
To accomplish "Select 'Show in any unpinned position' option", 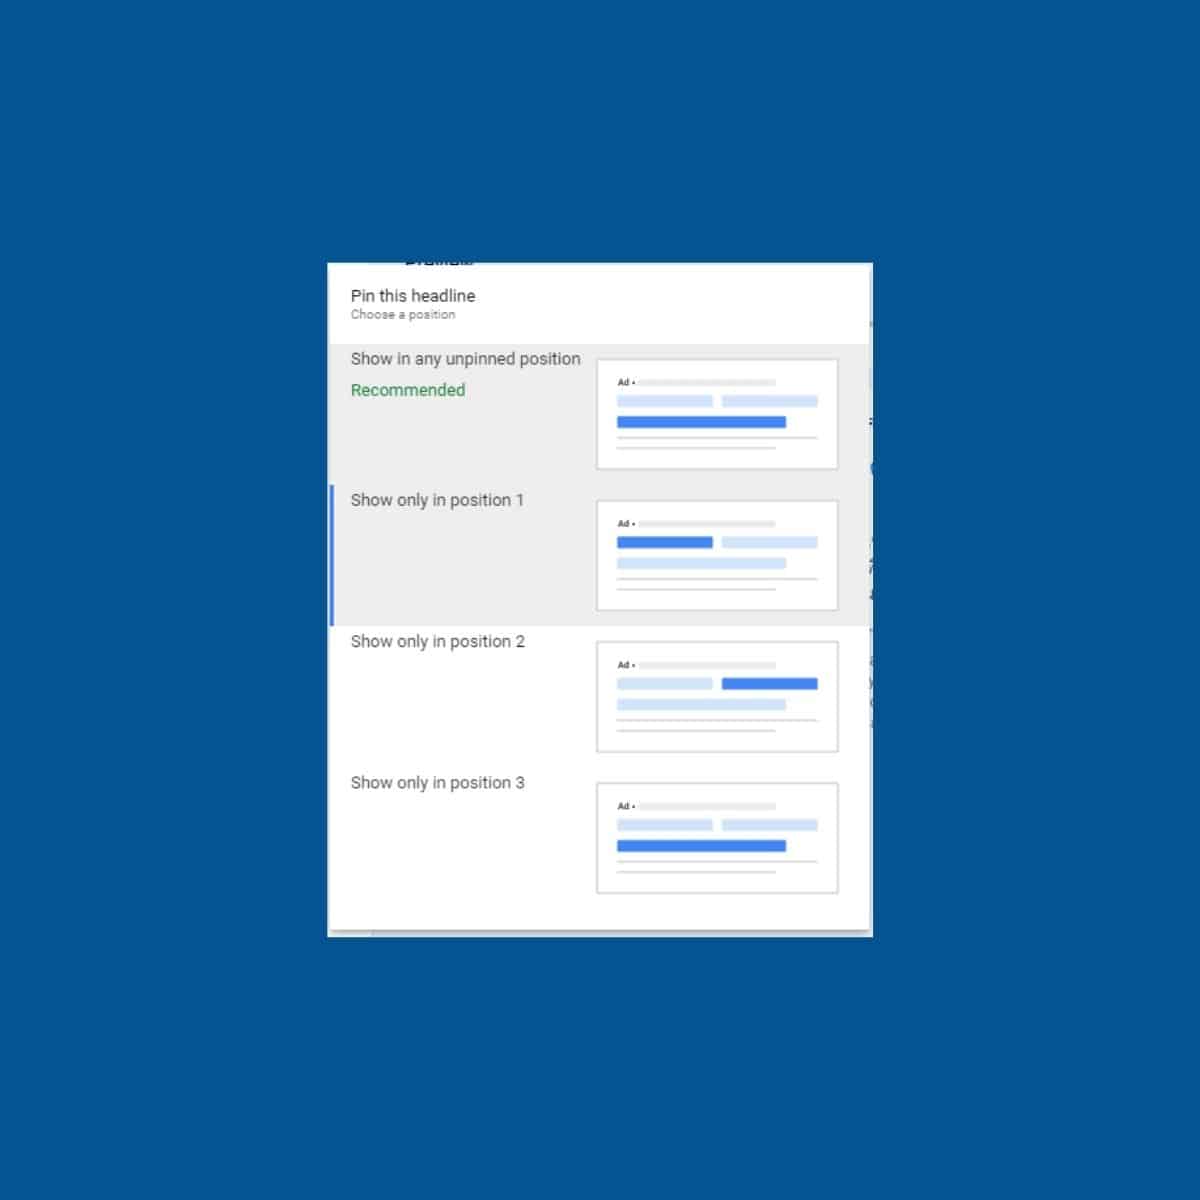I will click(x=465, y=359).
